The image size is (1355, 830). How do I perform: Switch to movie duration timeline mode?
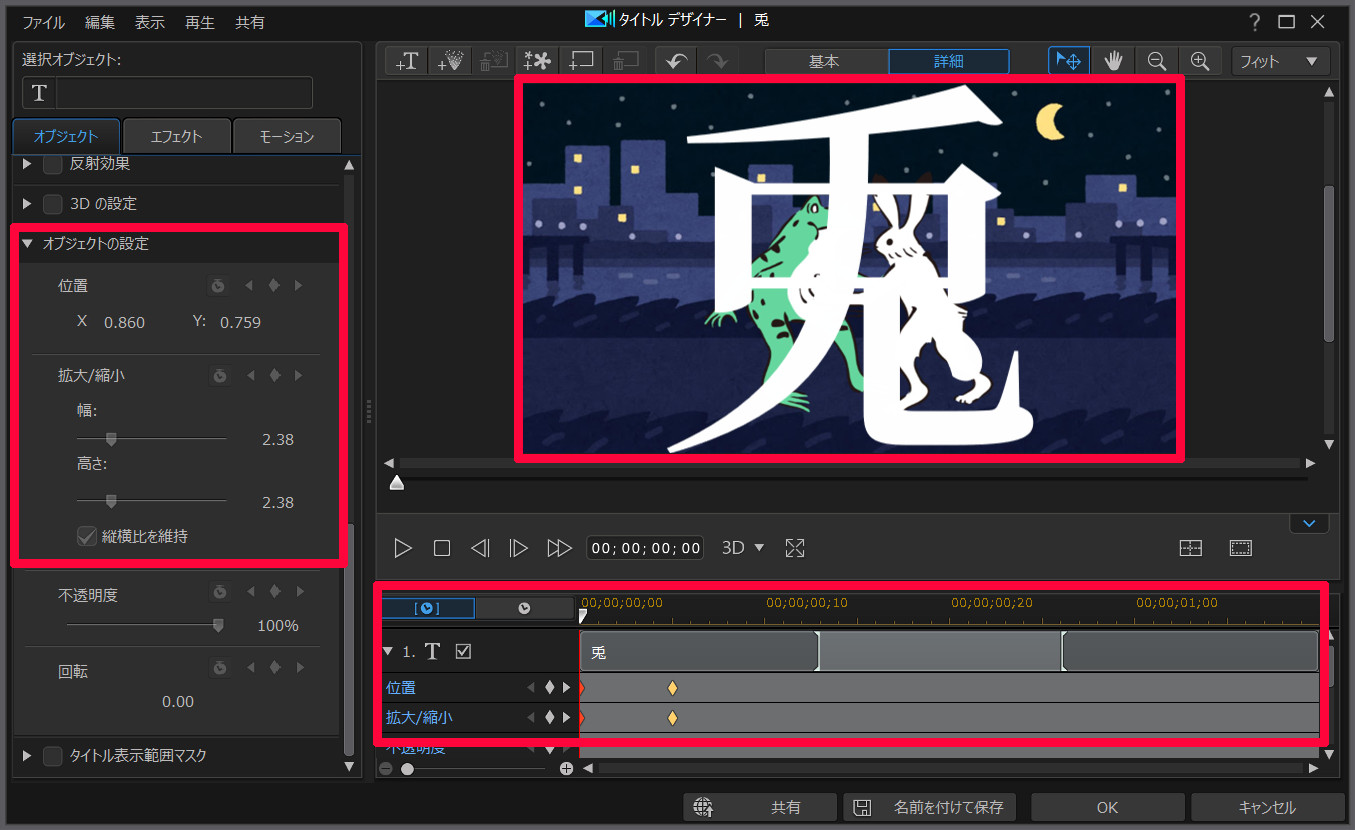[524, 608]
